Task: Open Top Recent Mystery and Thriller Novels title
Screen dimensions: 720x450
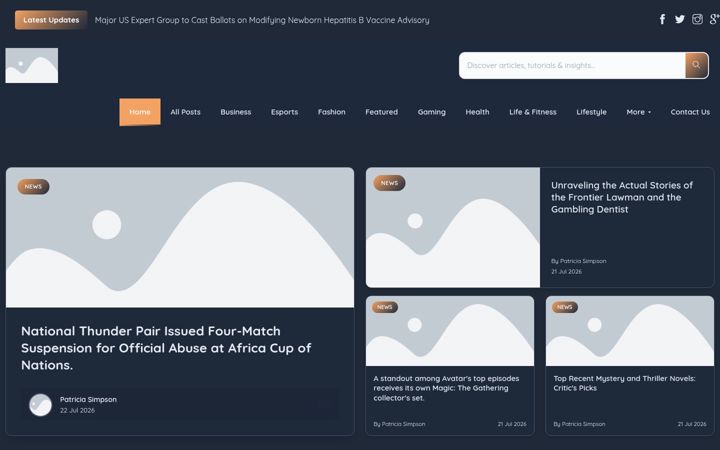Action: (x=624, y=383)
